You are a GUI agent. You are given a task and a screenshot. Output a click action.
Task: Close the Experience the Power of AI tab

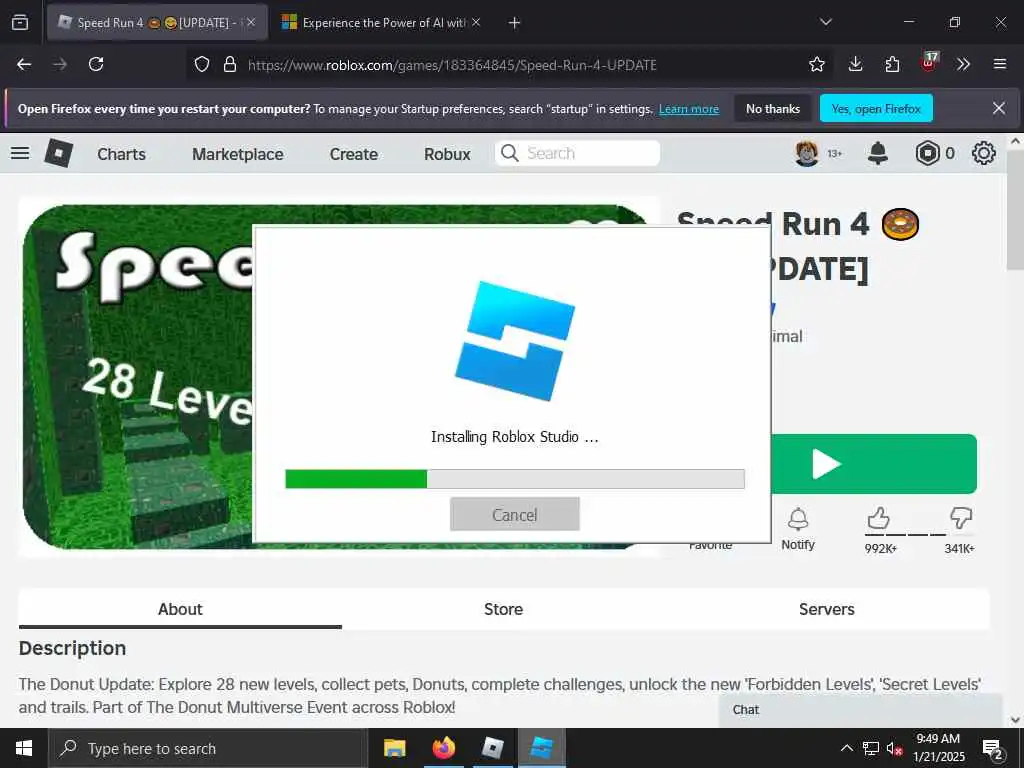coord(476,23)
